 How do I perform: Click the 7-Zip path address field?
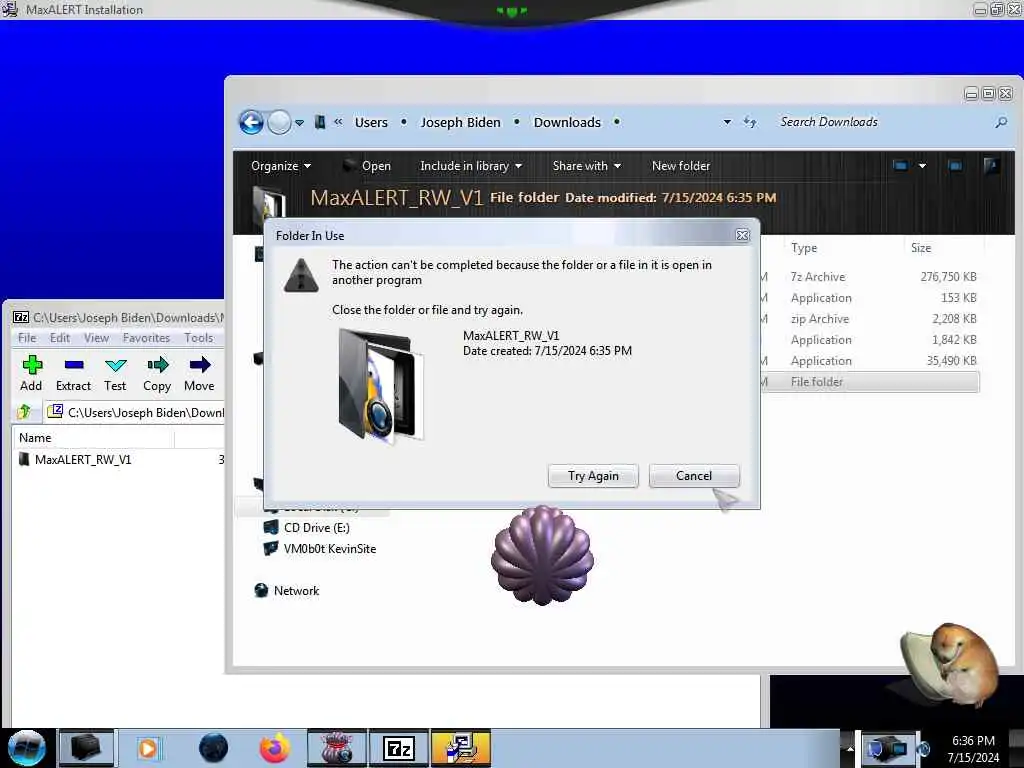click(x=135, y=412)
